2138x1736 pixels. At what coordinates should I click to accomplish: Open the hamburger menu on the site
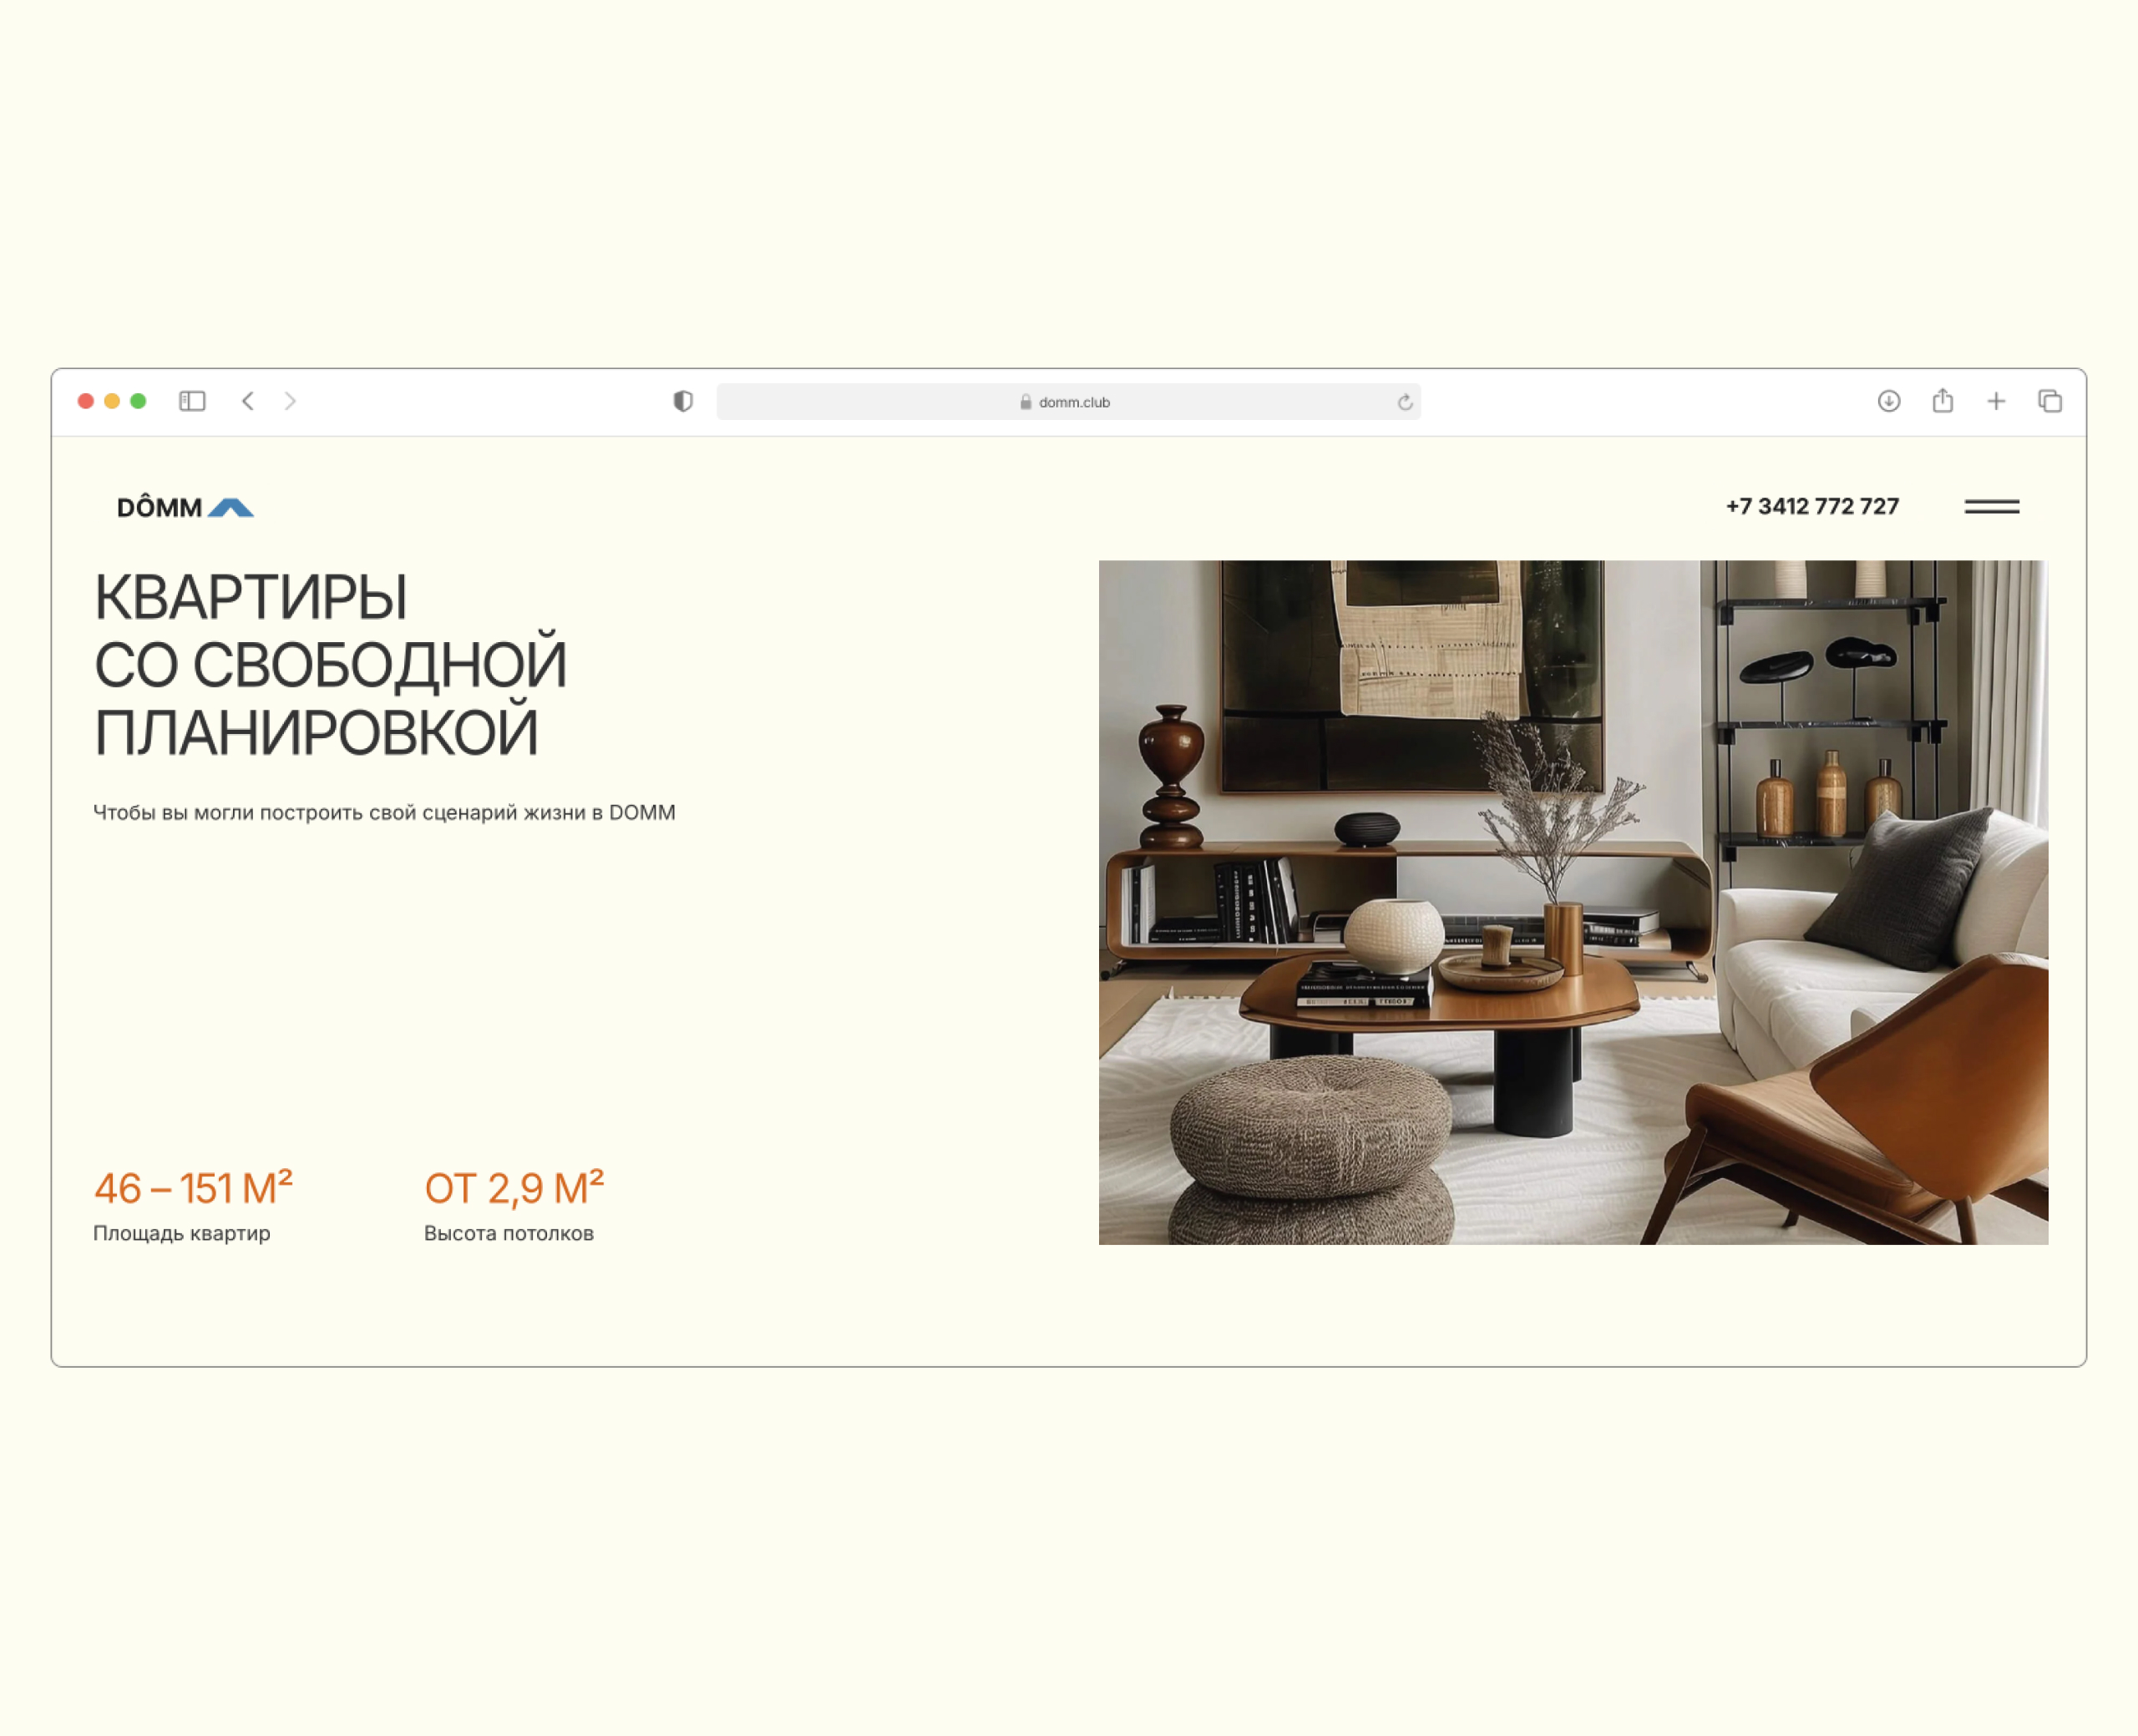[1992, 507]
